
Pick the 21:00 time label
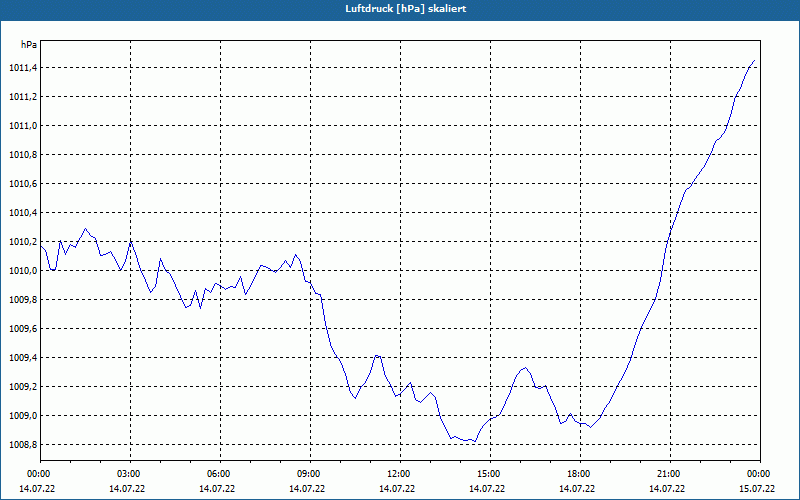click(x=670, y=474)
